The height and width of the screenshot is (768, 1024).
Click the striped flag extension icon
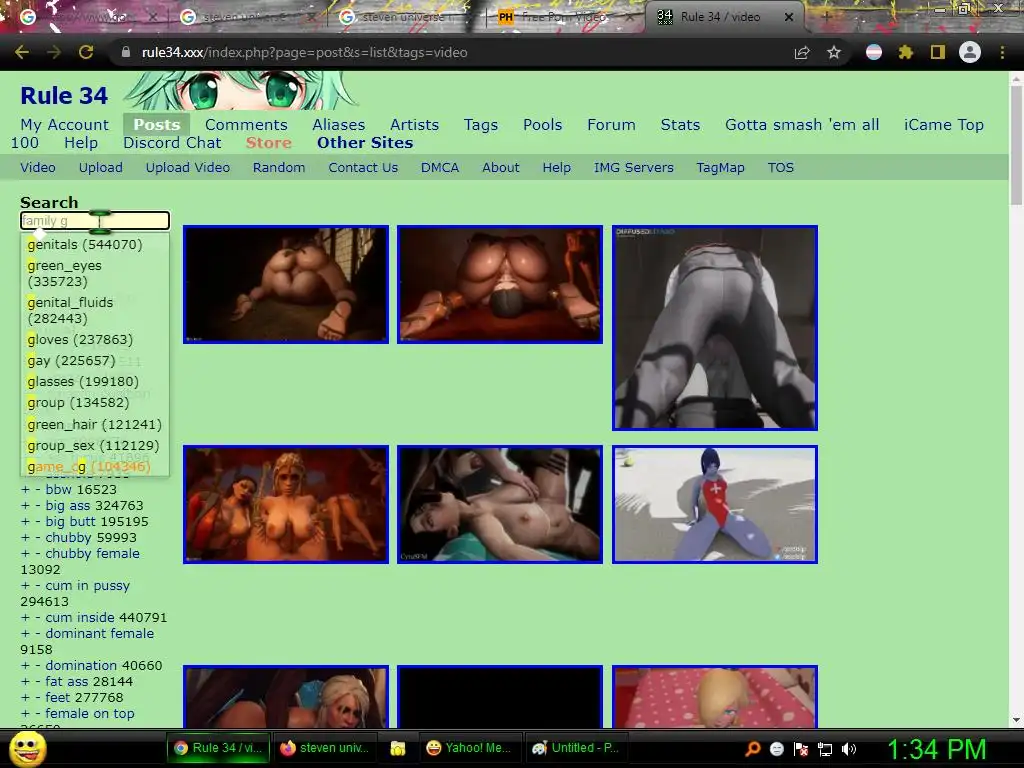[x=873, y=52]
